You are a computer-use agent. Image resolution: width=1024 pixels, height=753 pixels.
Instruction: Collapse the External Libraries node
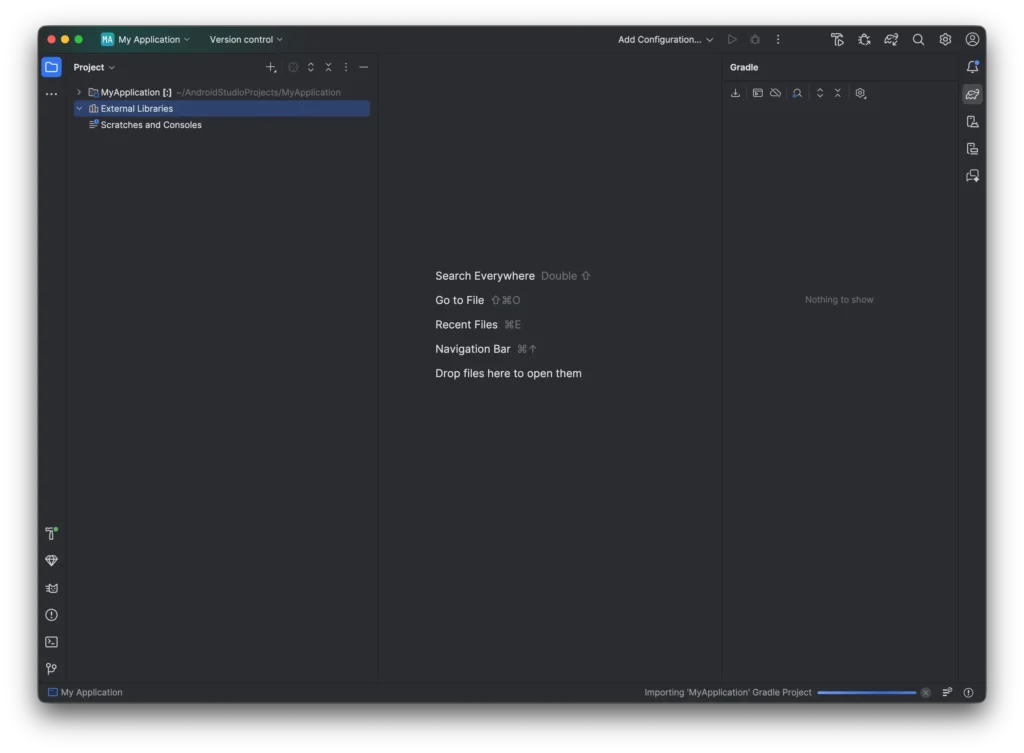tap(79, 108)
